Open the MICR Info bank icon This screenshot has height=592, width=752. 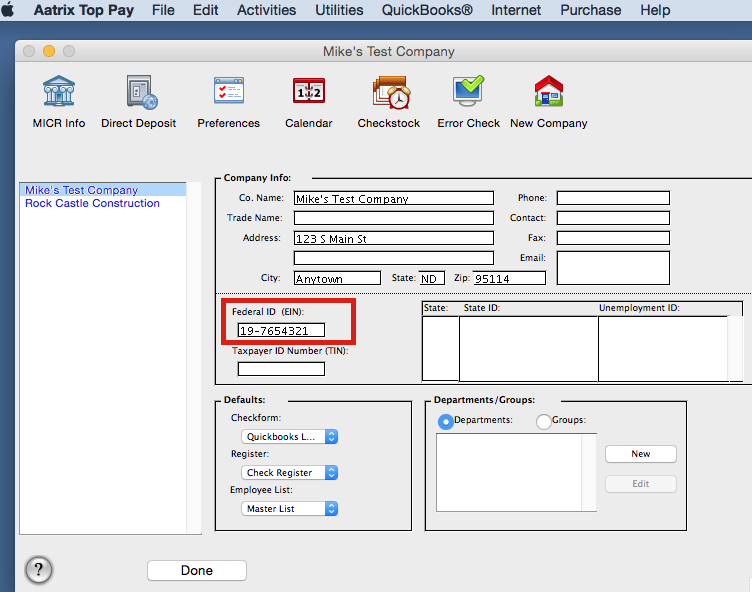59,91
